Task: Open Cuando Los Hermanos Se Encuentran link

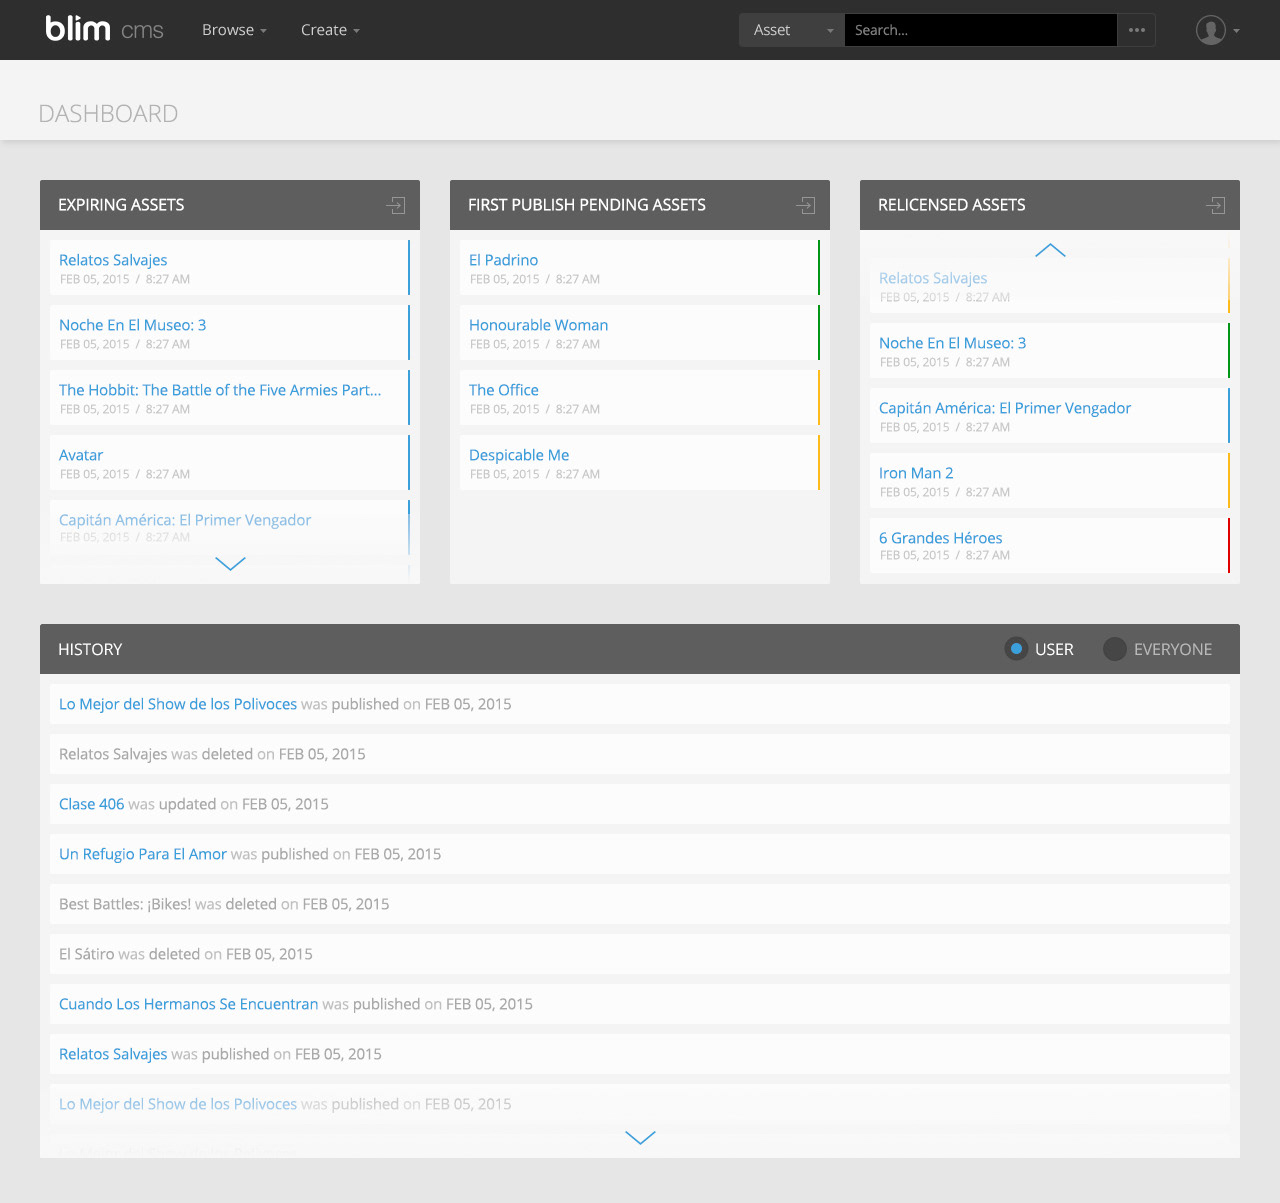Action: click(x=189, y=1004)
